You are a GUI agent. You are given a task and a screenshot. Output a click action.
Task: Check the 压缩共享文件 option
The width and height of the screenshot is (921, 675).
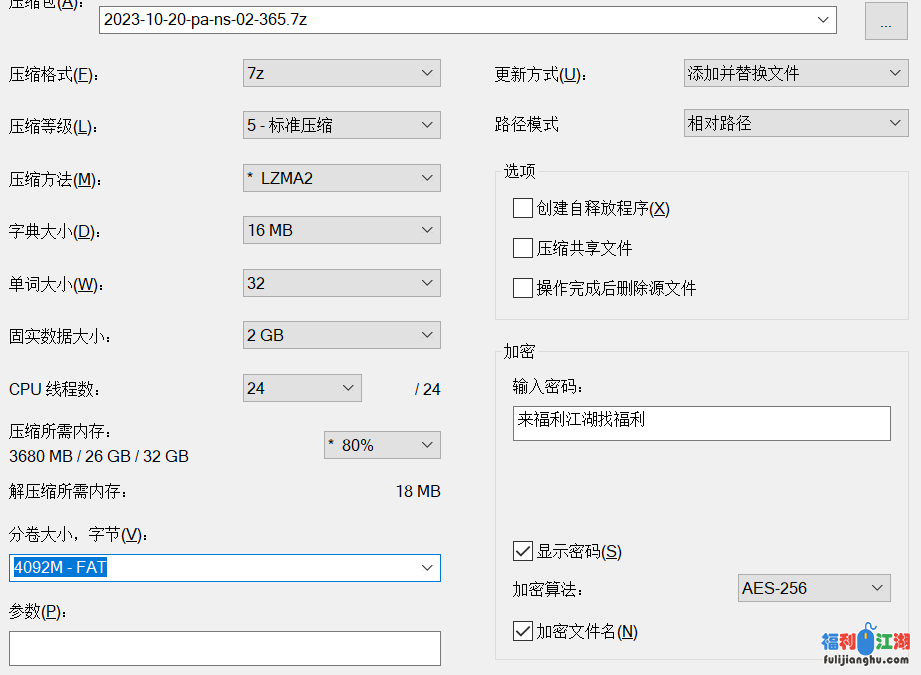522,248
